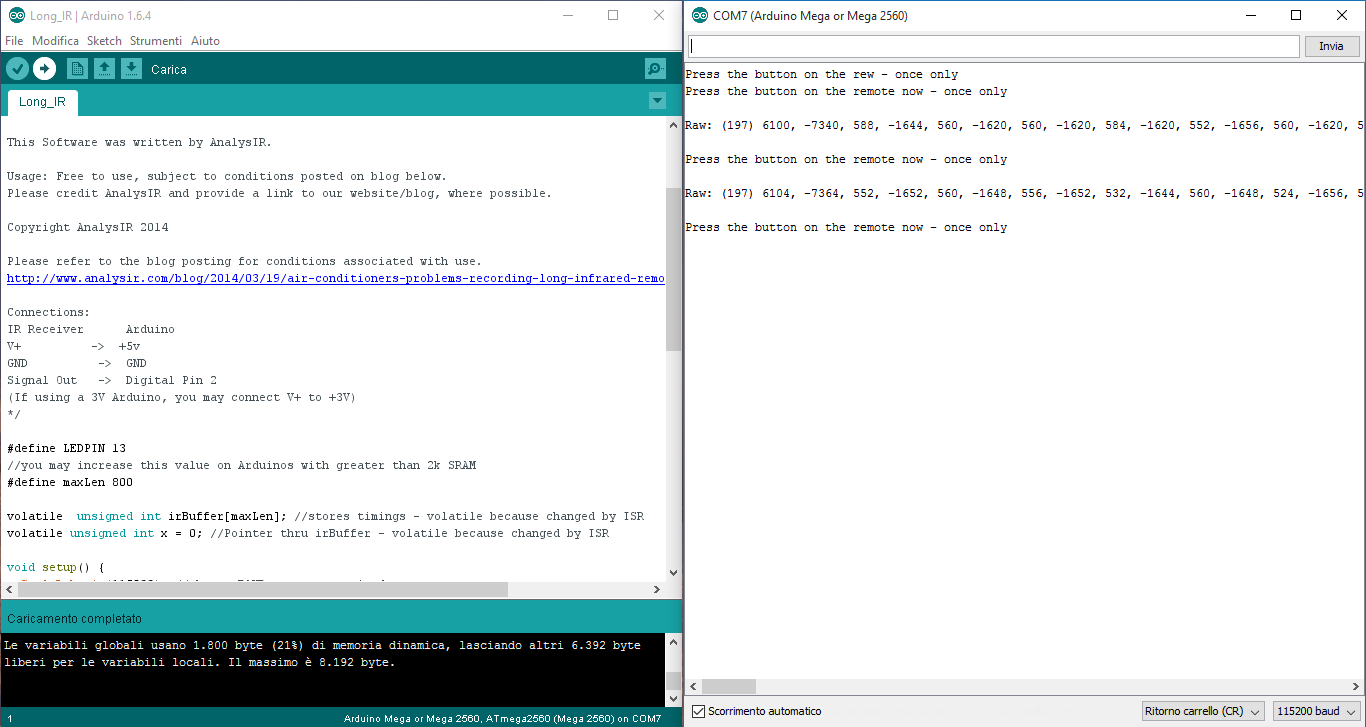Click the Upload arrow icon
1366x727 pixels.
(45, 68)
